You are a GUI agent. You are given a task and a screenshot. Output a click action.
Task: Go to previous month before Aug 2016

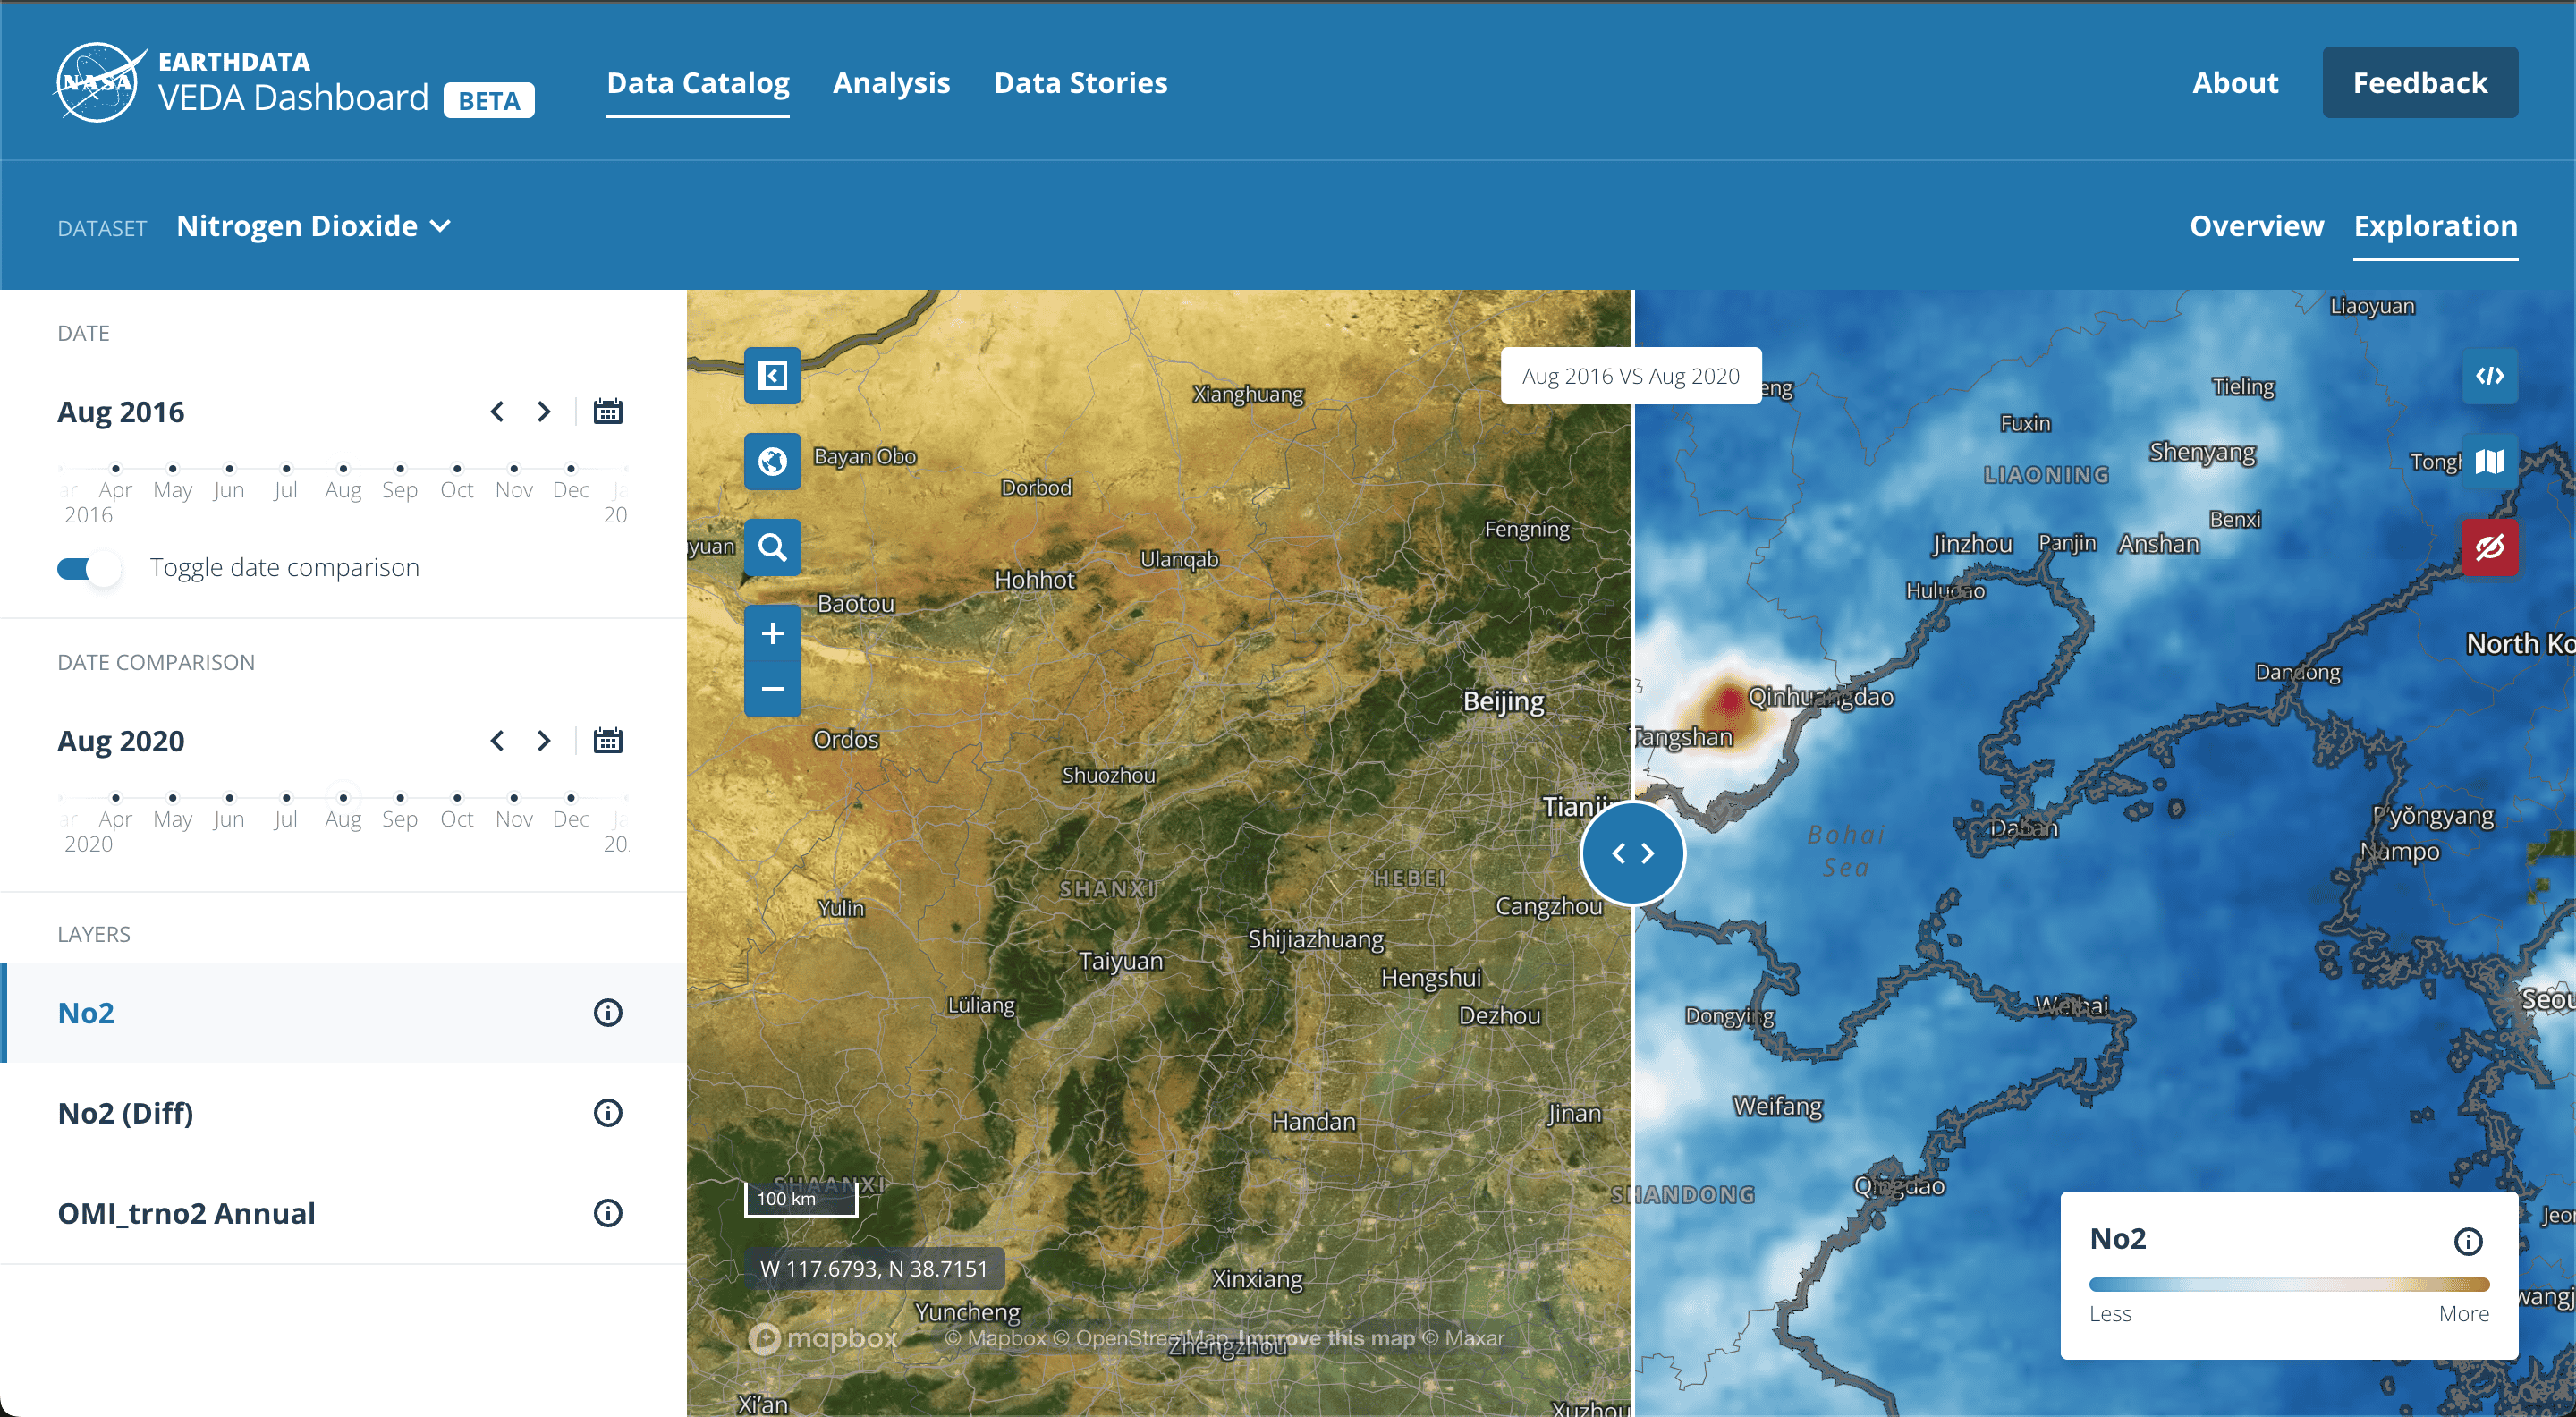point(497,411)
